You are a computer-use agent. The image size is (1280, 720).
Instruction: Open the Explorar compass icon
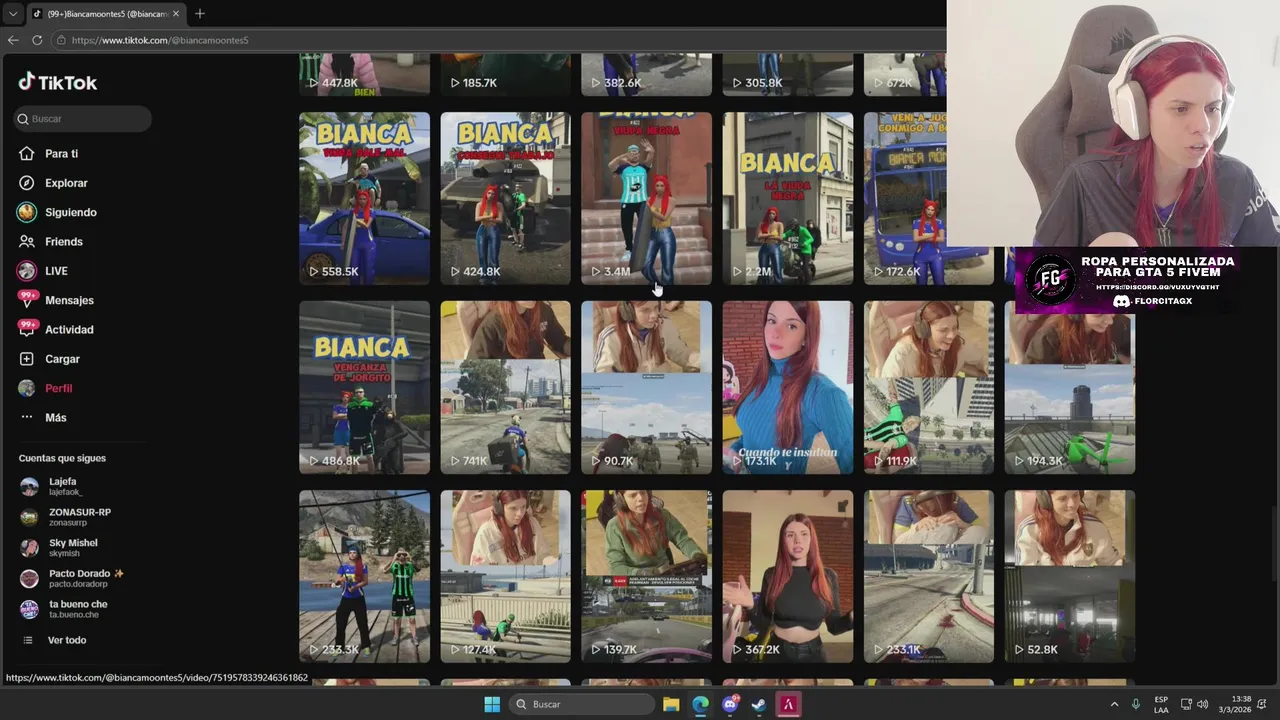click(27, 183)
